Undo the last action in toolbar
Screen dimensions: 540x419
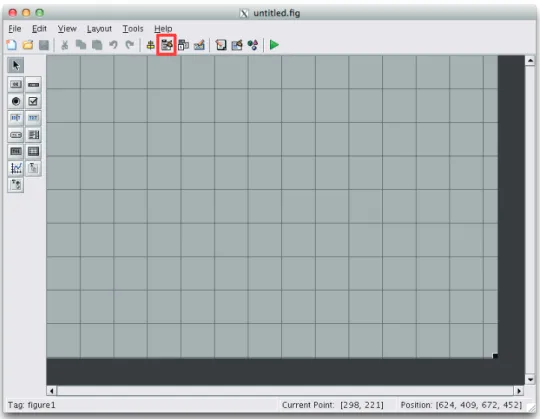tap(113, 45)
